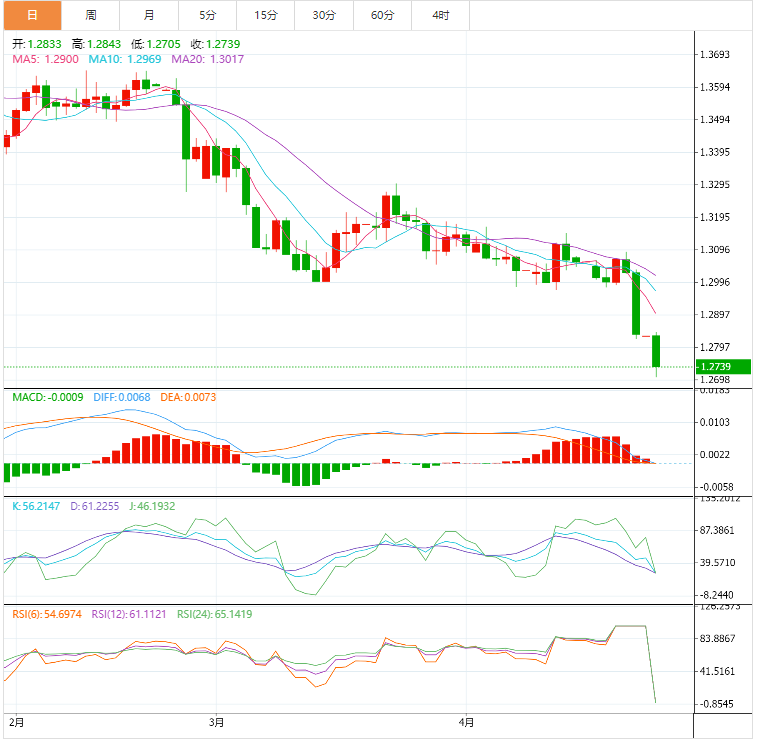Click the 1.3494 price axis label
Image resolution: width=757 pixels, height=743 pixels.
715,120
